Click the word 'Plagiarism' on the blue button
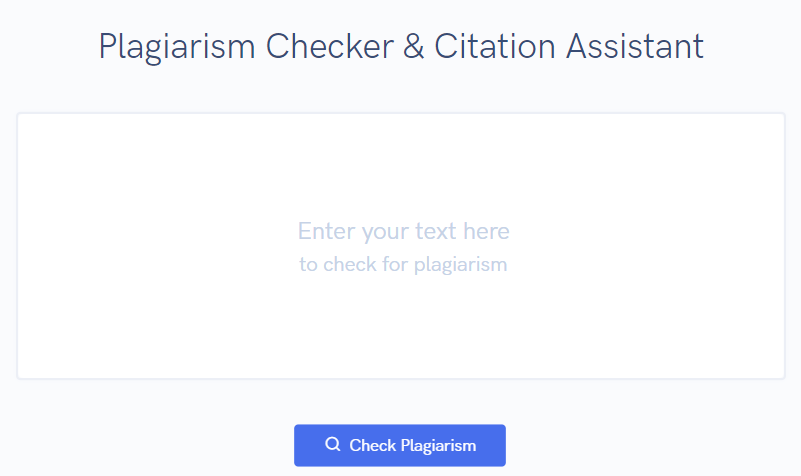 pyautogui.click(x=438, y=446)
